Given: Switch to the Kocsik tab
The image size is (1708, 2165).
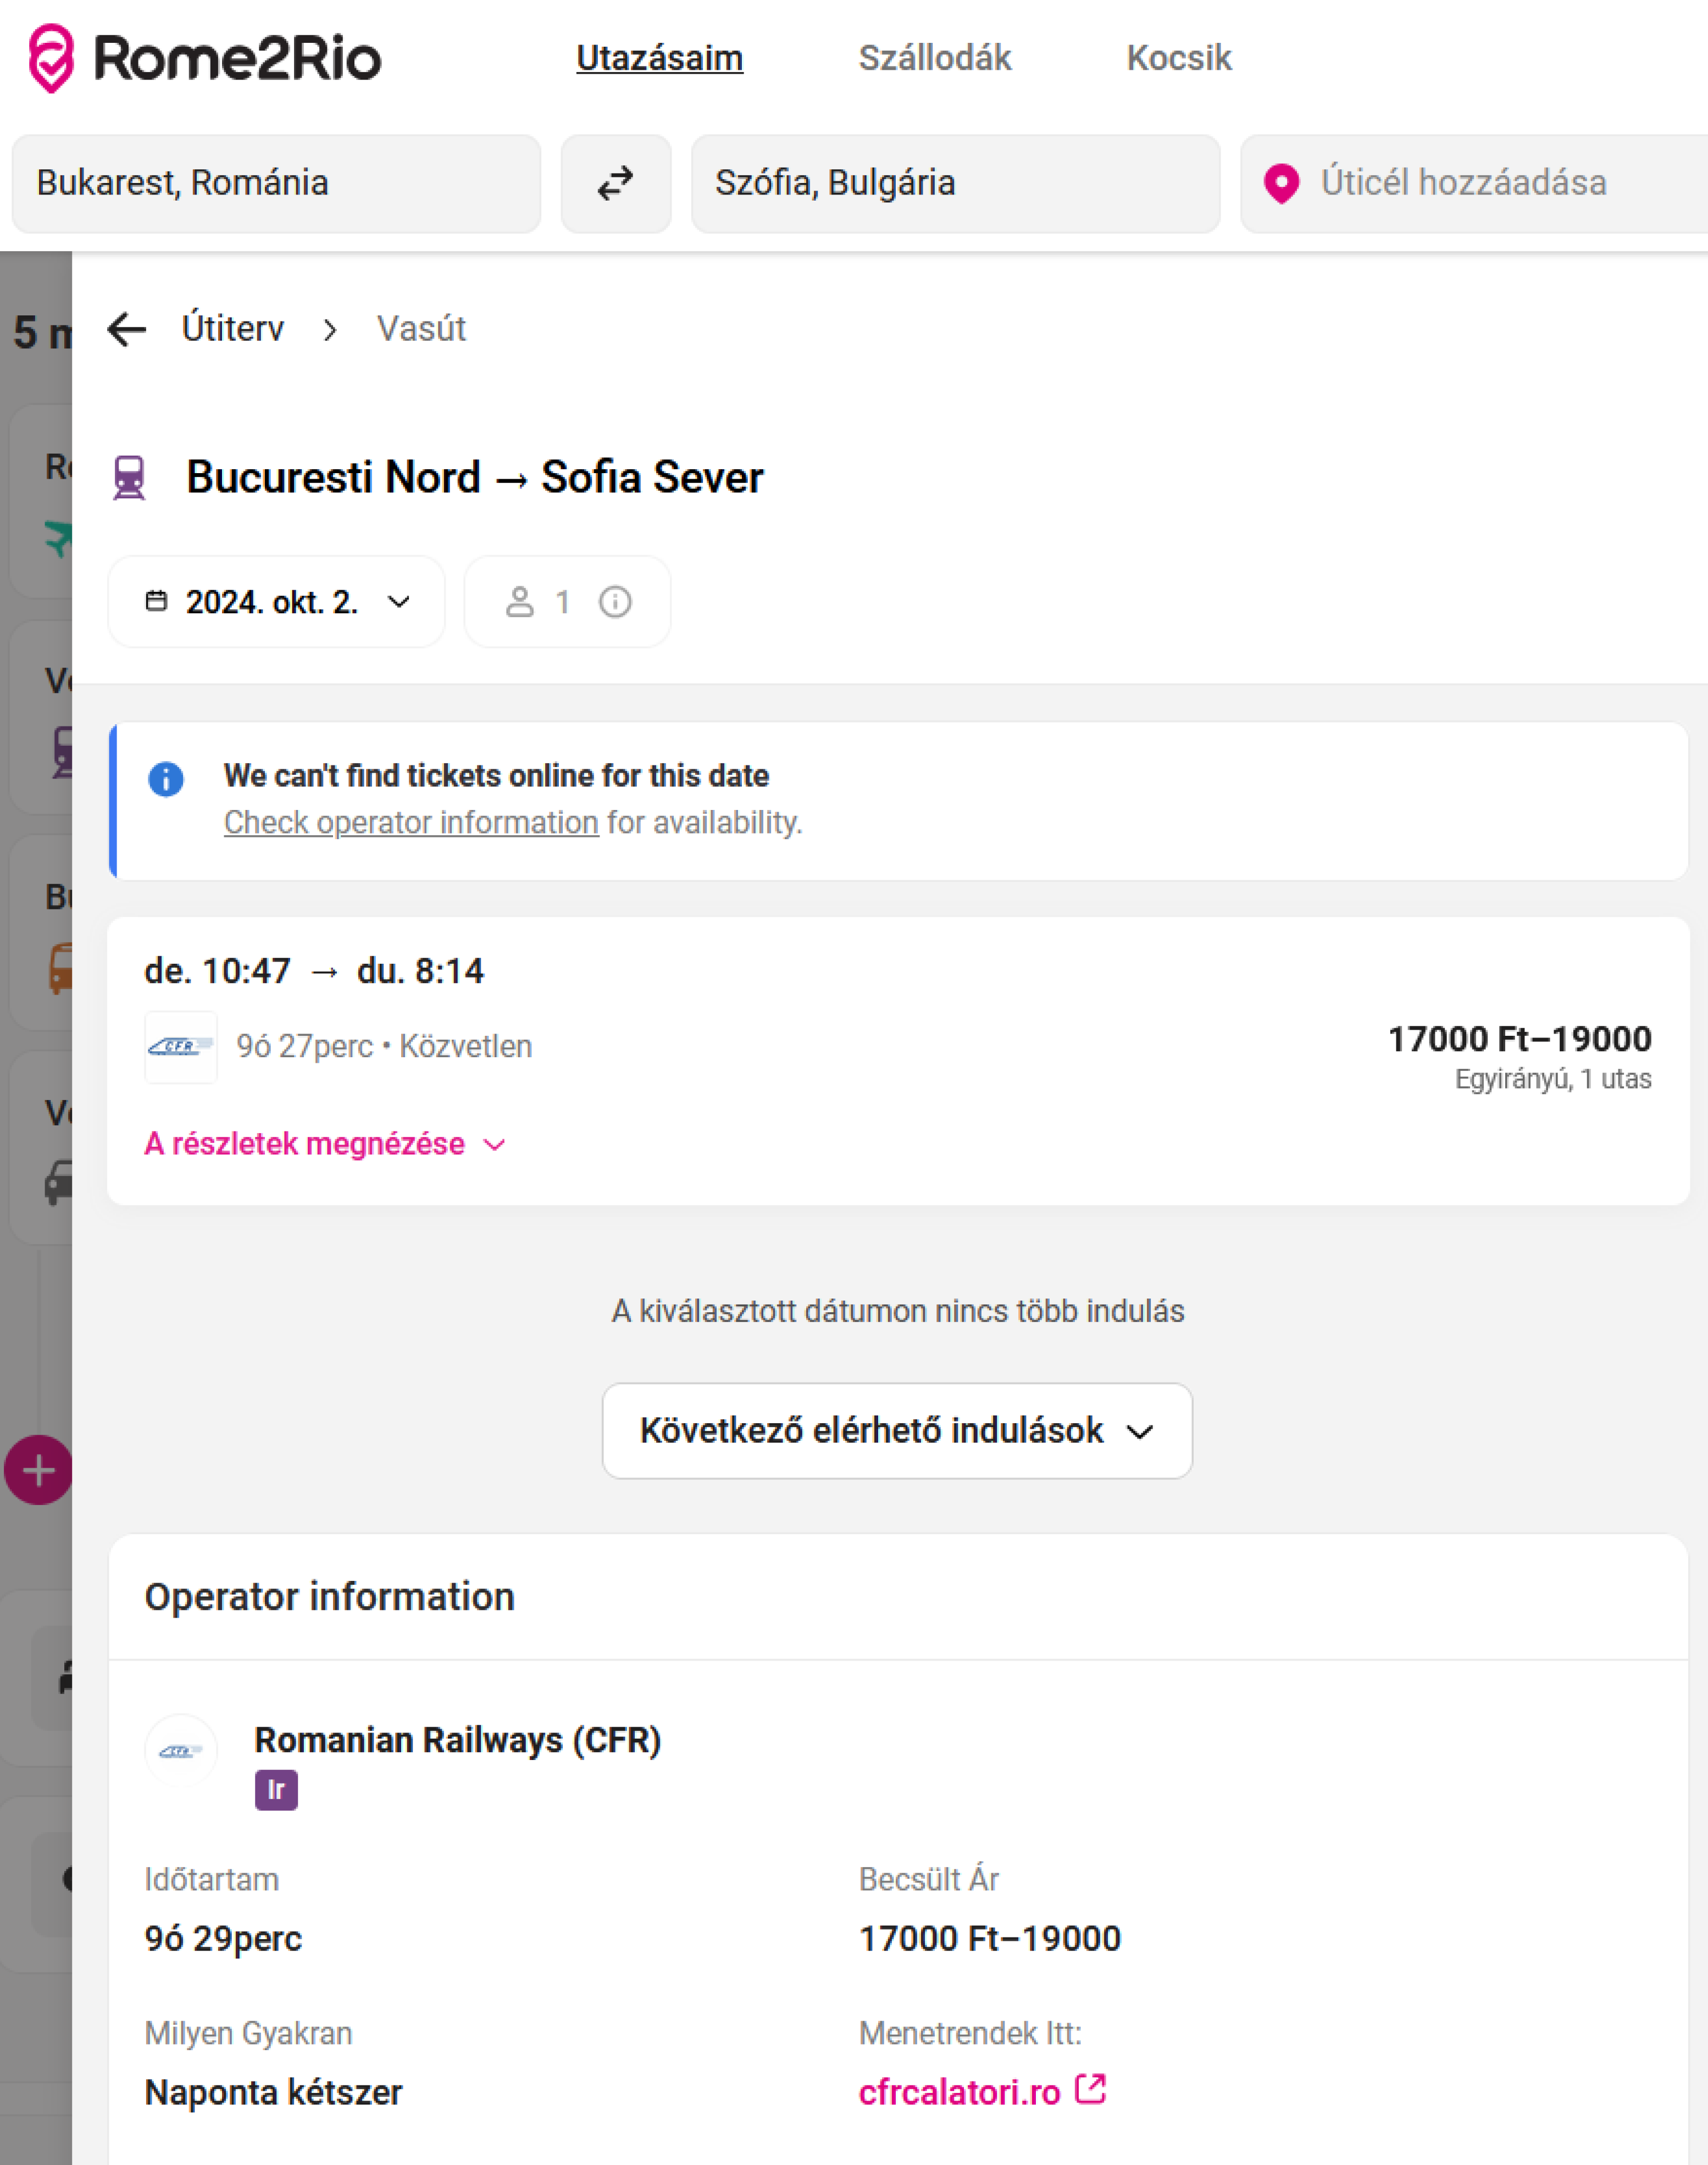Looking at the screenshot, I should (x=1178, y=58).
